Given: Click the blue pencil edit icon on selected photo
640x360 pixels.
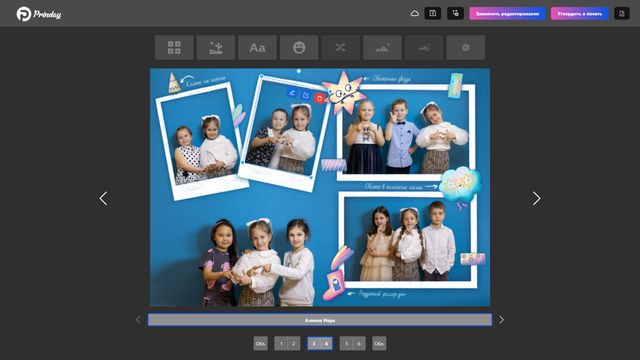Looking at the screenshot, I should (x=292, y=93).
